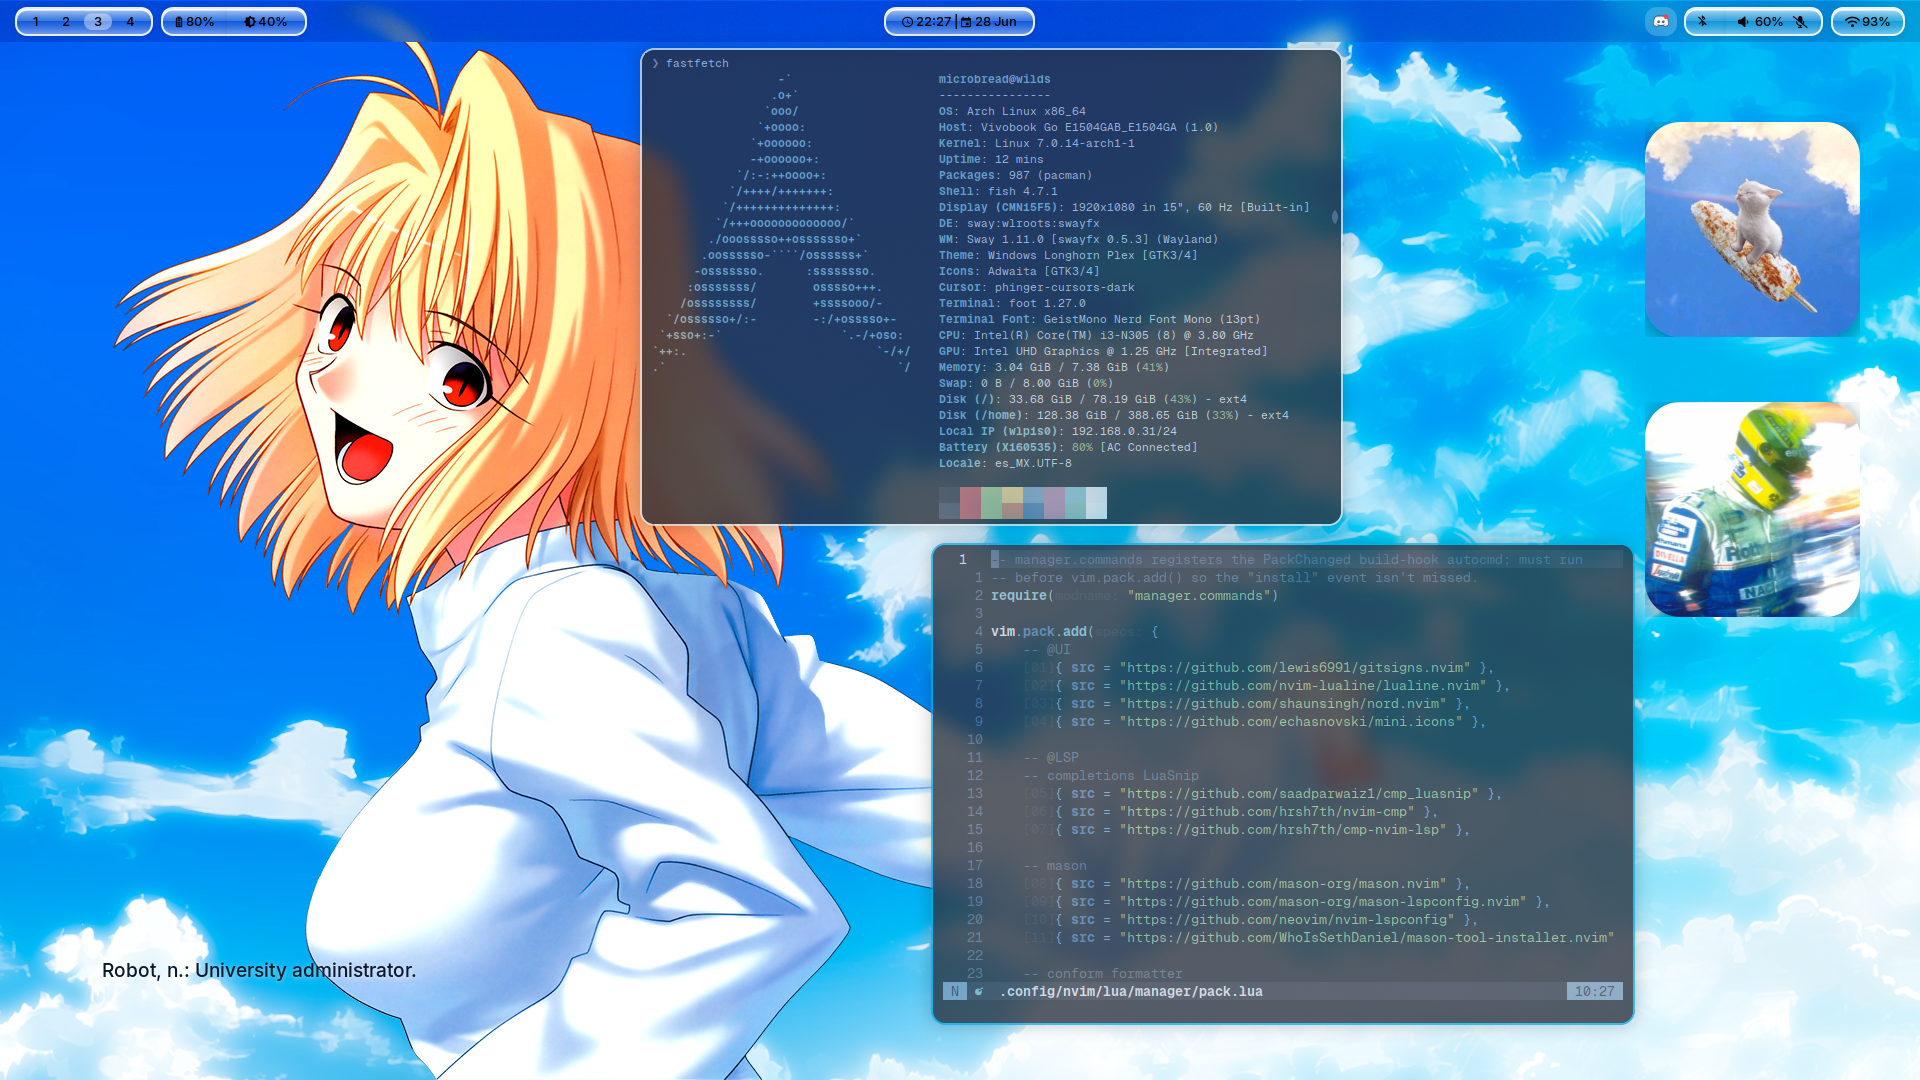
Task: Click the red color block in fastfetch
Action: 970,503
